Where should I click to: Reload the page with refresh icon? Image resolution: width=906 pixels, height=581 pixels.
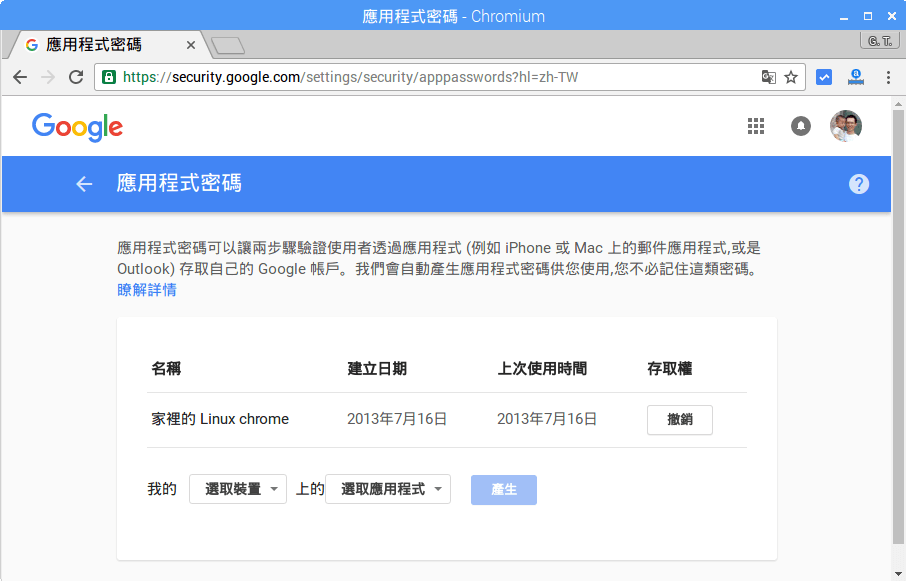pyautogui.click(x=75, y=77)
